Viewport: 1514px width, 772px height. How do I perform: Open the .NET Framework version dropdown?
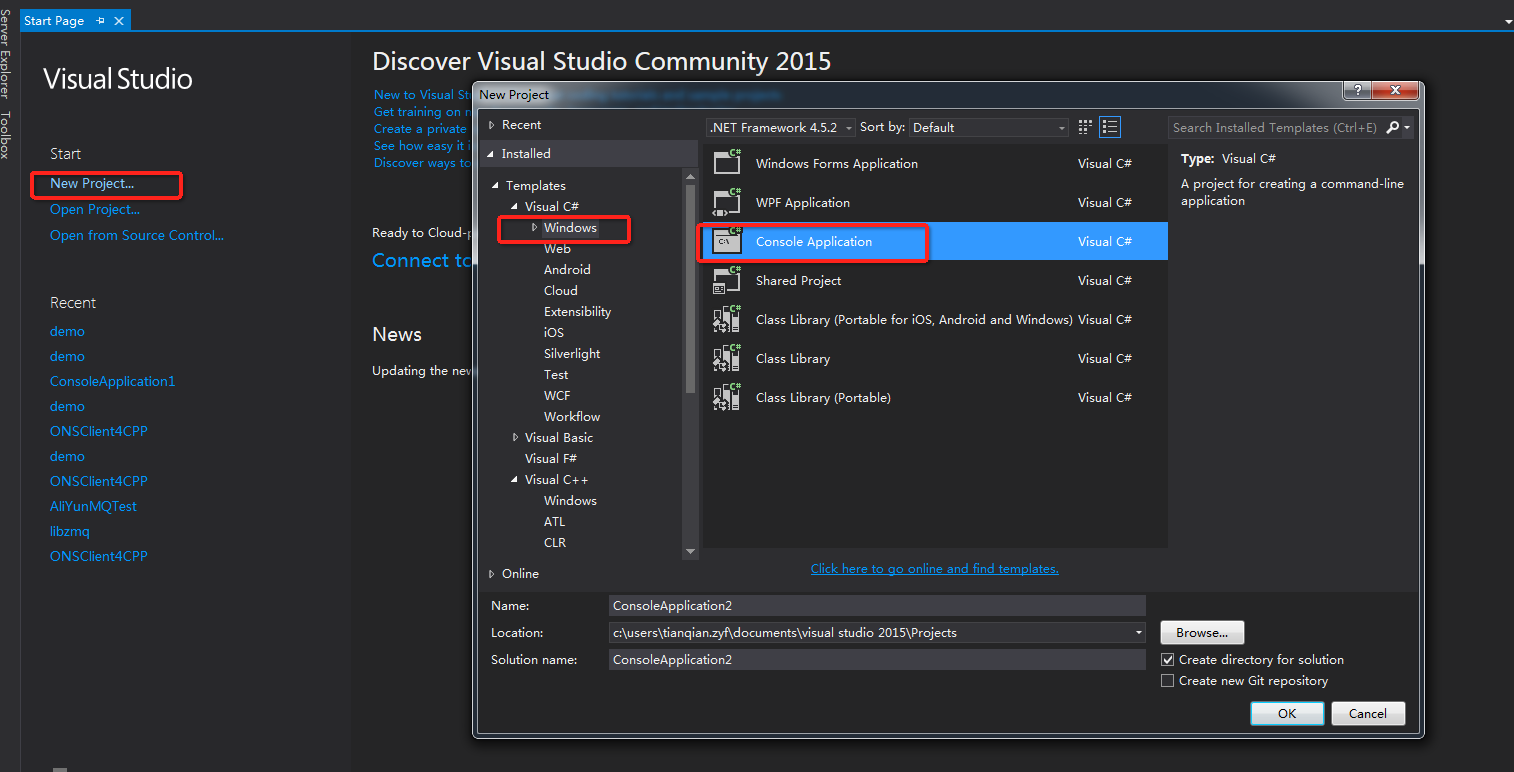click(x=781, y=127)
